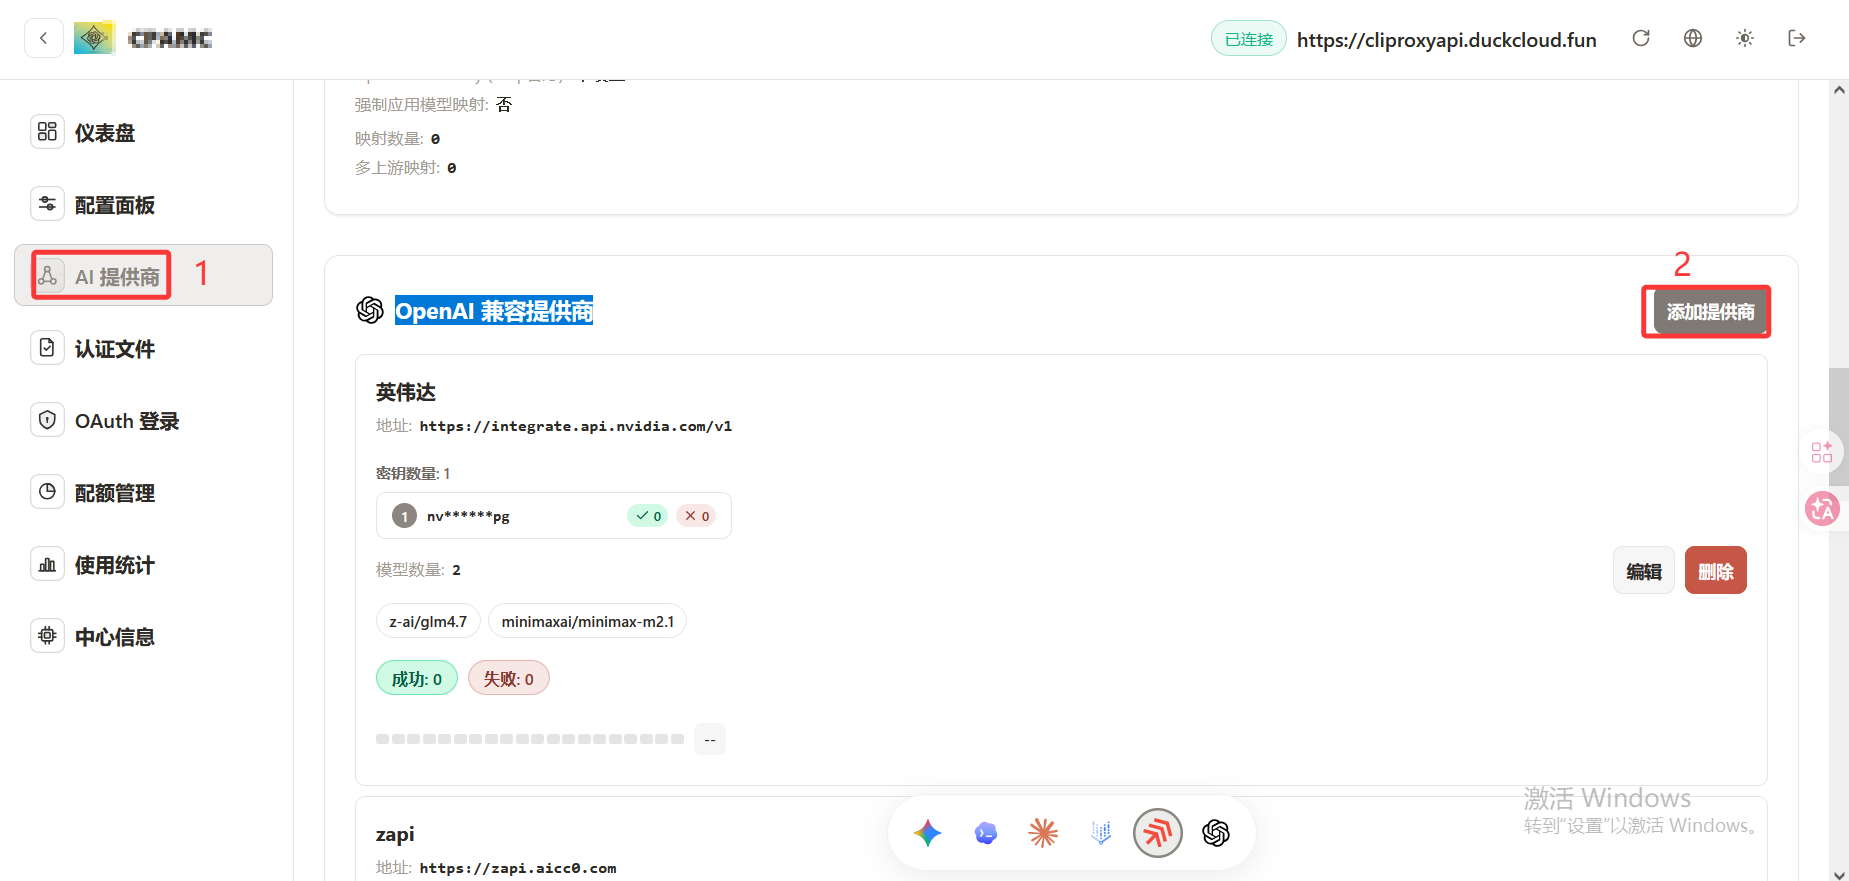The height and width of the screenshot is (881, 1849).
Task: Open the 认证文件 document icon
Action: pos(47,348)
